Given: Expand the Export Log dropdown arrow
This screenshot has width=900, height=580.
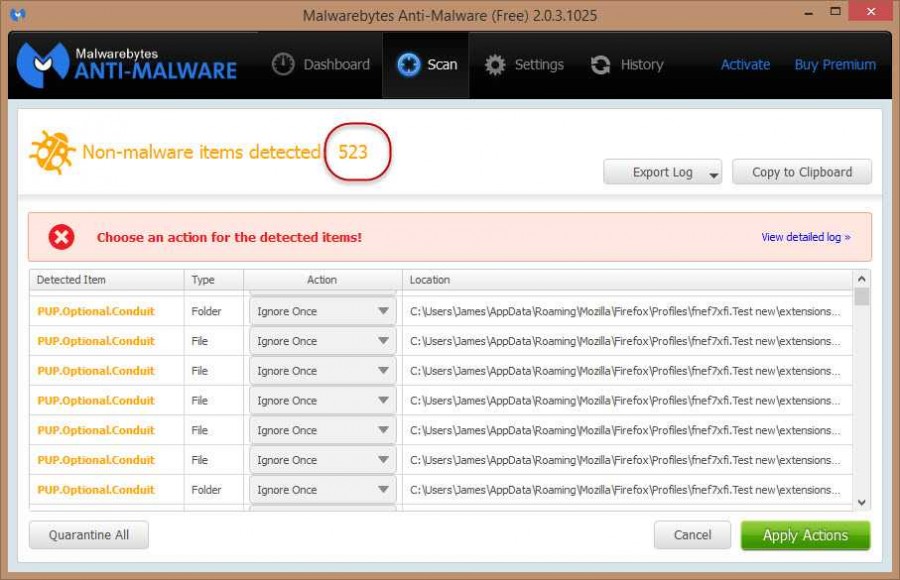Looking at the screenshot, I should point(713,175).
